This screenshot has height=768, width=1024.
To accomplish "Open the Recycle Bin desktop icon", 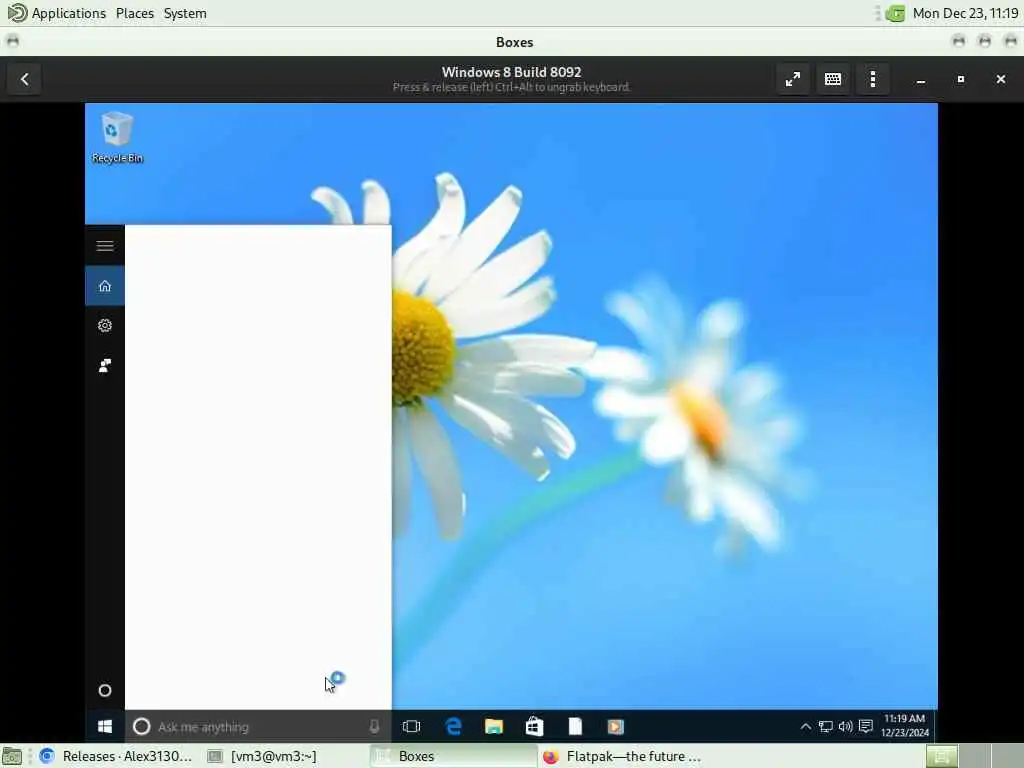I will 117,138.
